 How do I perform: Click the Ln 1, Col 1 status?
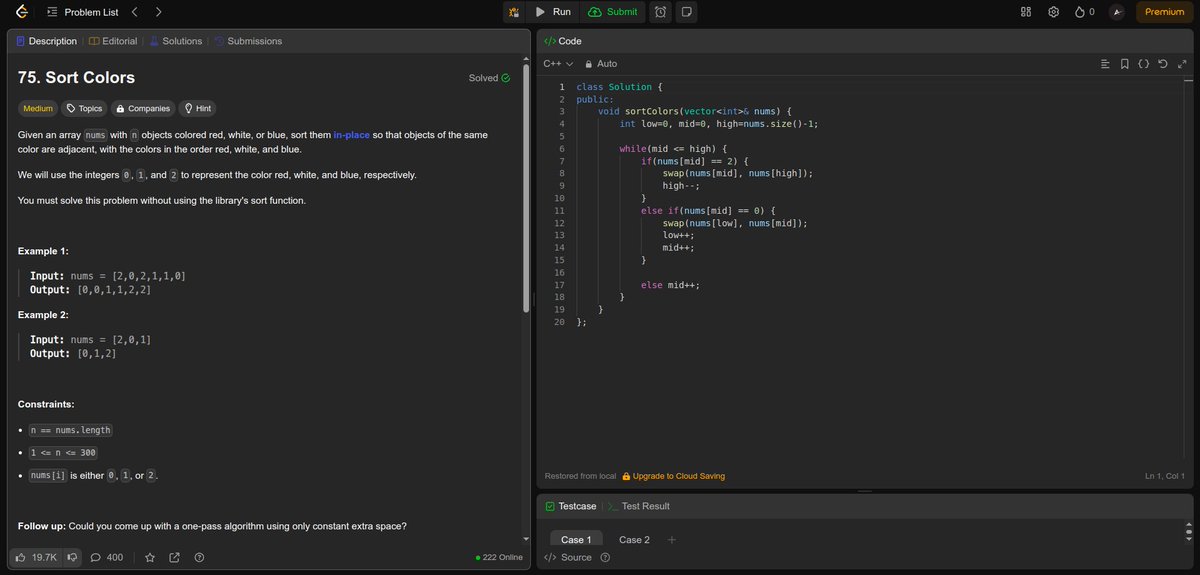[x=1164, y=476]
